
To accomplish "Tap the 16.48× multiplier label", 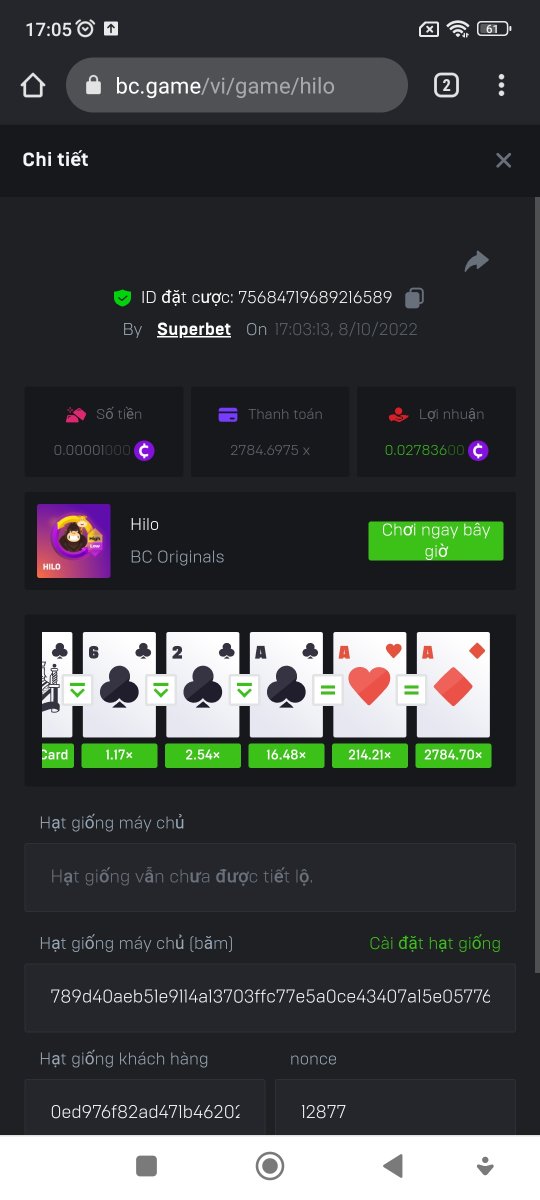I will point(286,755).
